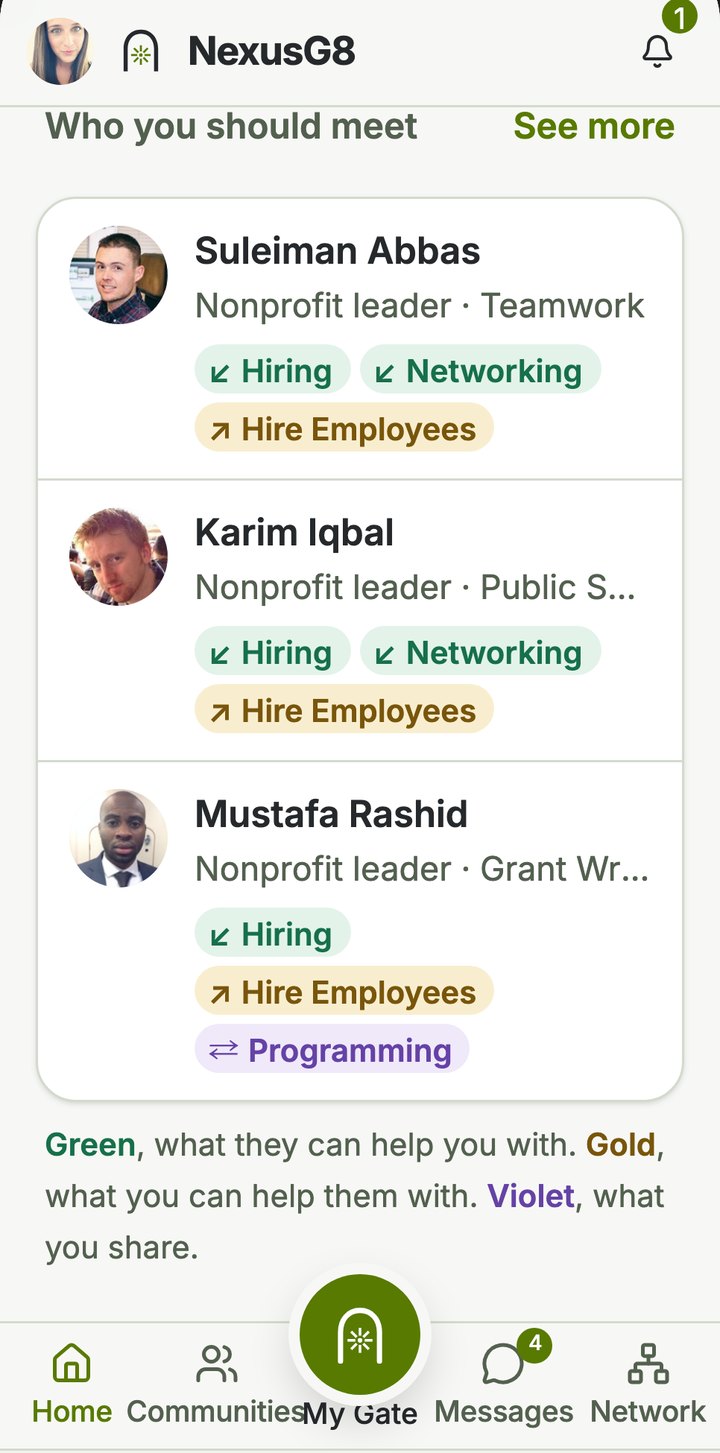Click the See more link
Screen dimensions: 720x1453
pyautogui.click(x=594, y=127)
